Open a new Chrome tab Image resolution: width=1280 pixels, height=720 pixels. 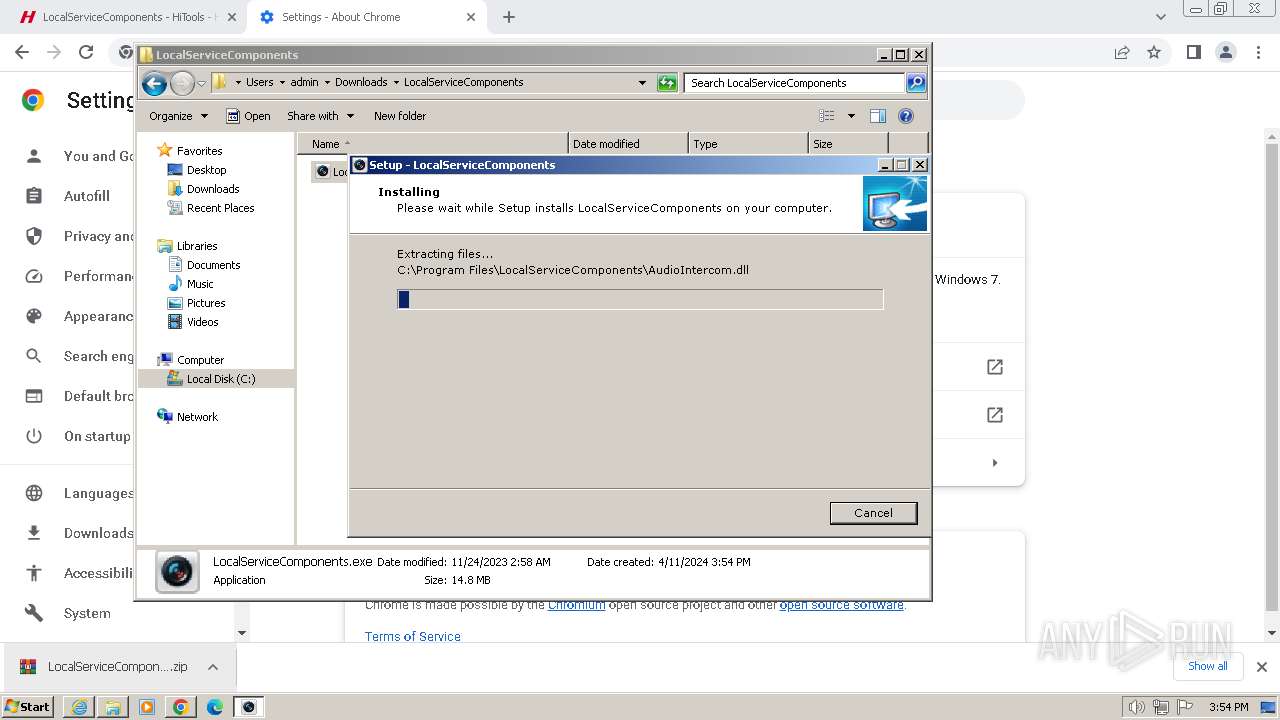click(509, 17)
